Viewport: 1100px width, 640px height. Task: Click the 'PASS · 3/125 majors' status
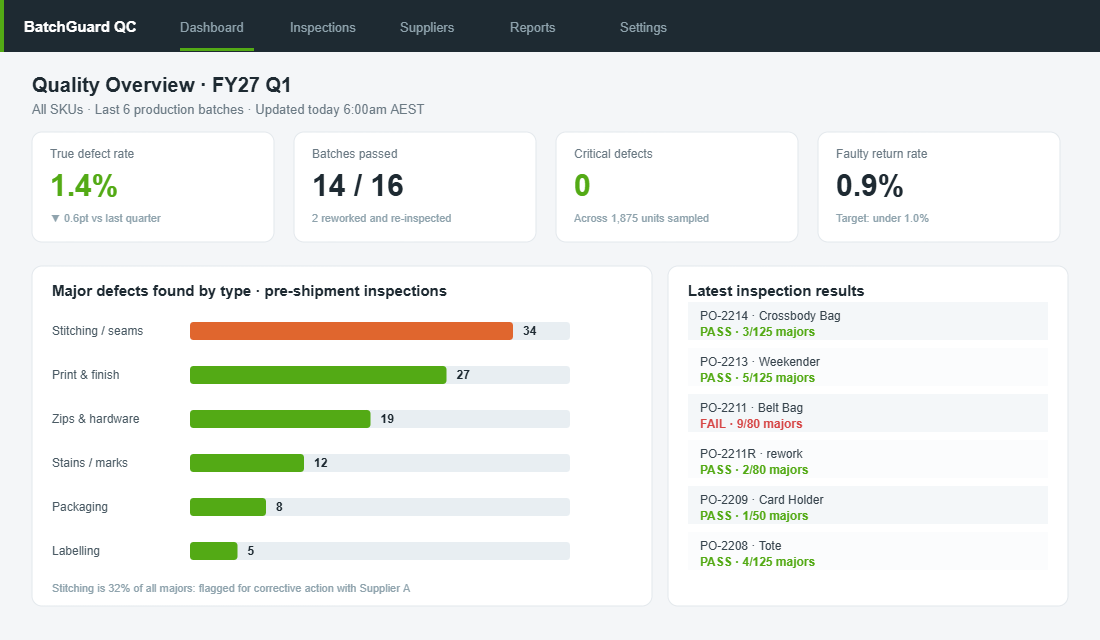(757, 332)
